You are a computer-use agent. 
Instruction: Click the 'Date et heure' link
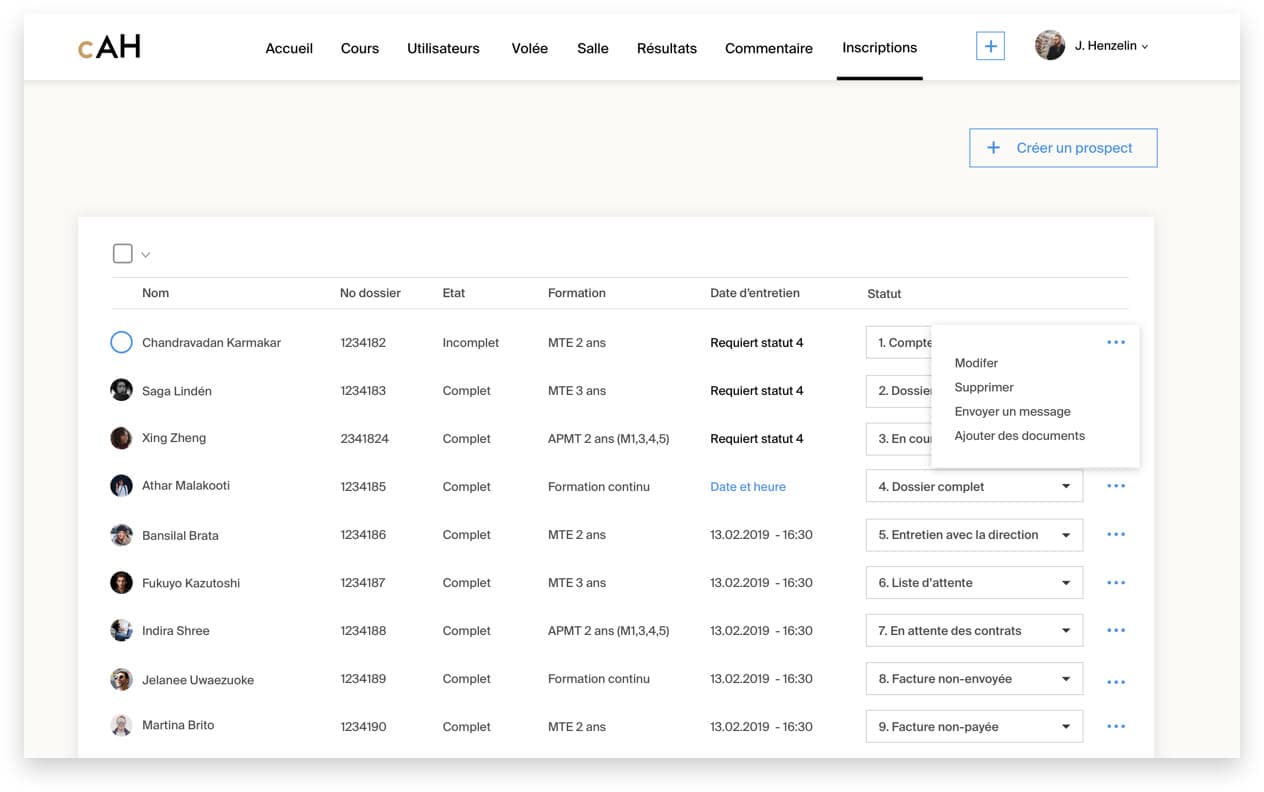tap(748, 487)
